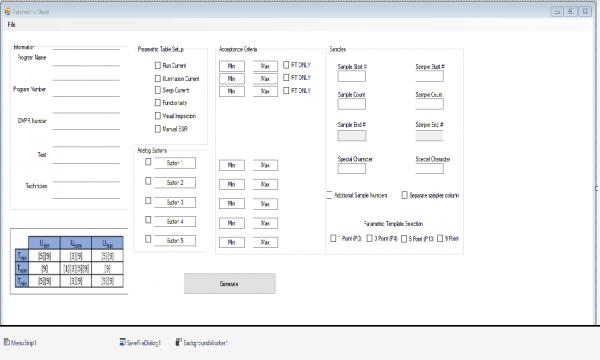Tick the checkbox beside Button 3

tap(148, 200)
